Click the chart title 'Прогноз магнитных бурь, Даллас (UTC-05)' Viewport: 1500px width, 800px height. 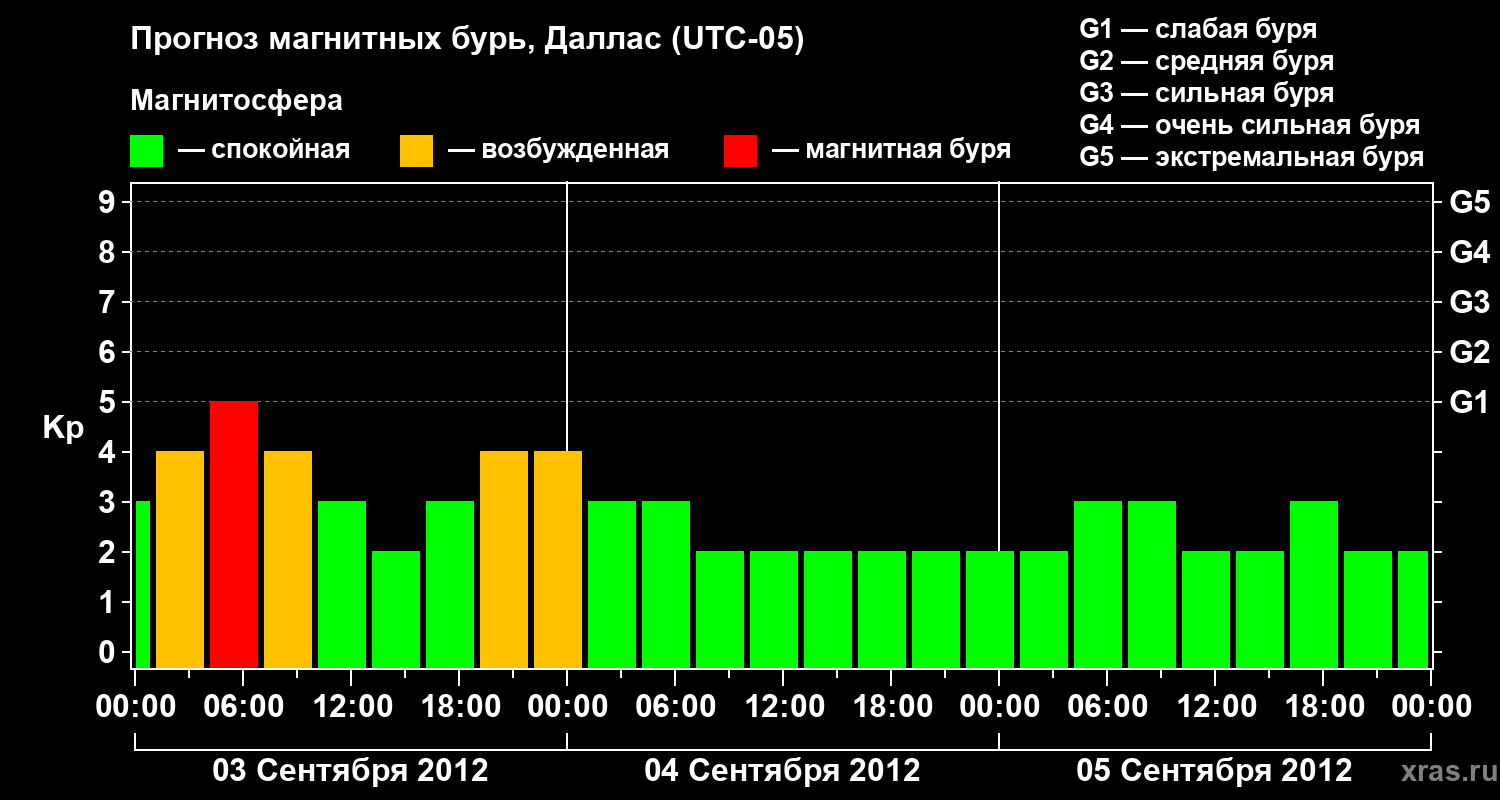(x=467, y=40)
